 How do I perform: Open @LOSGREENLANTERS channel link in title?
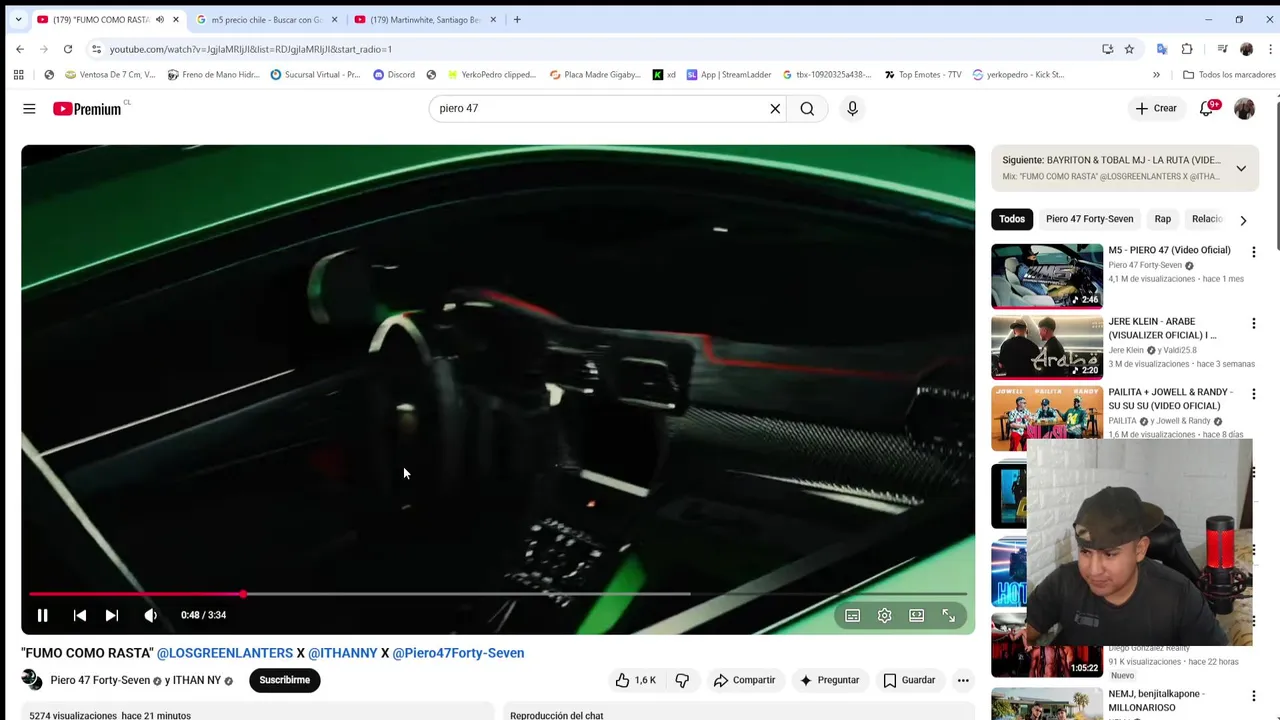225,653
